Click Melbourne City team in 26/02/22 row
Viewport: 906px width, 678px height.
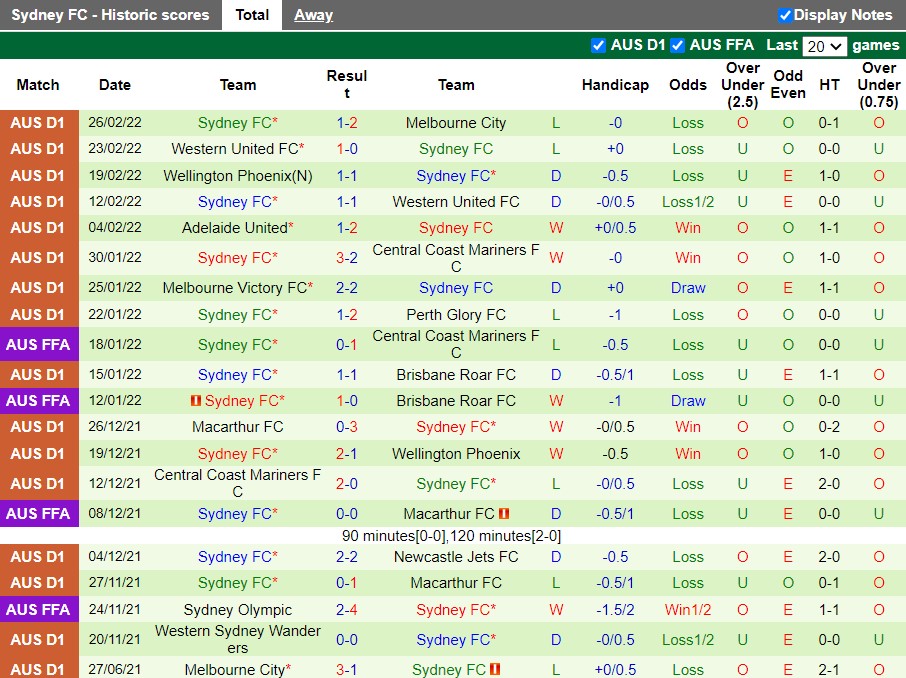456,123
